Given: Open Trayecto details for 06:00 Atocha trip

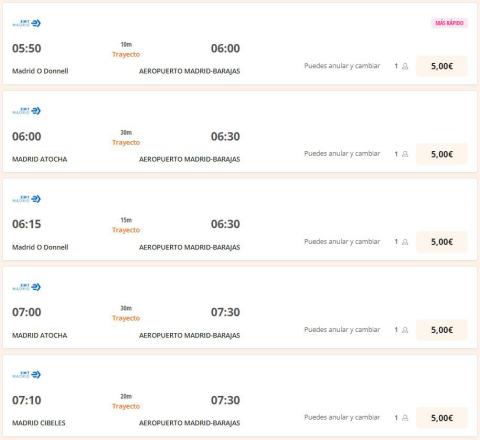Looking at the screenshot, I should tap(126, 142).
